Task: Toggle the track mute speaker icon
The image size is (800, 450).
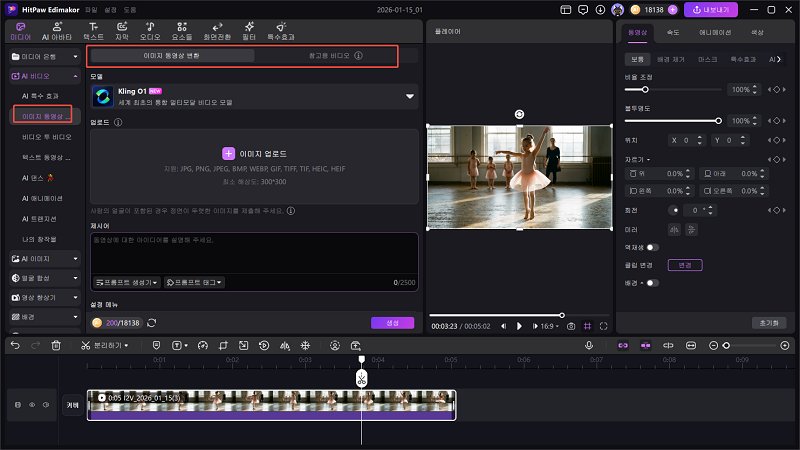Action: [46, 405]
